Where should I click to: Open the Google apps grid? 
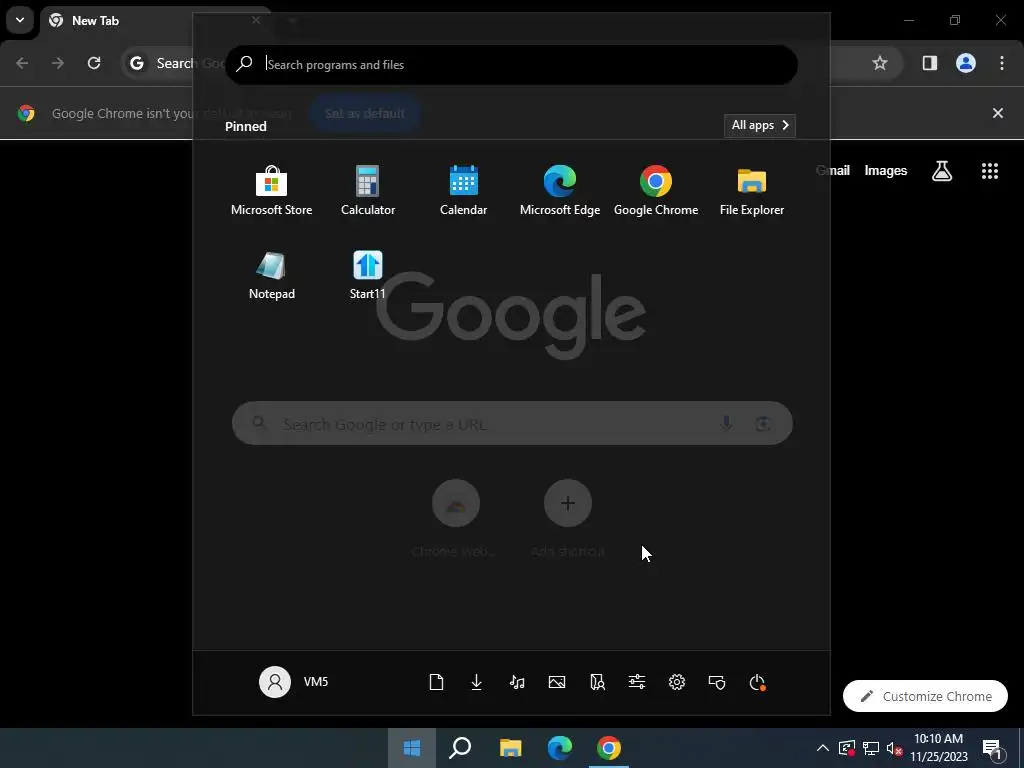click(x=990, y=170)
